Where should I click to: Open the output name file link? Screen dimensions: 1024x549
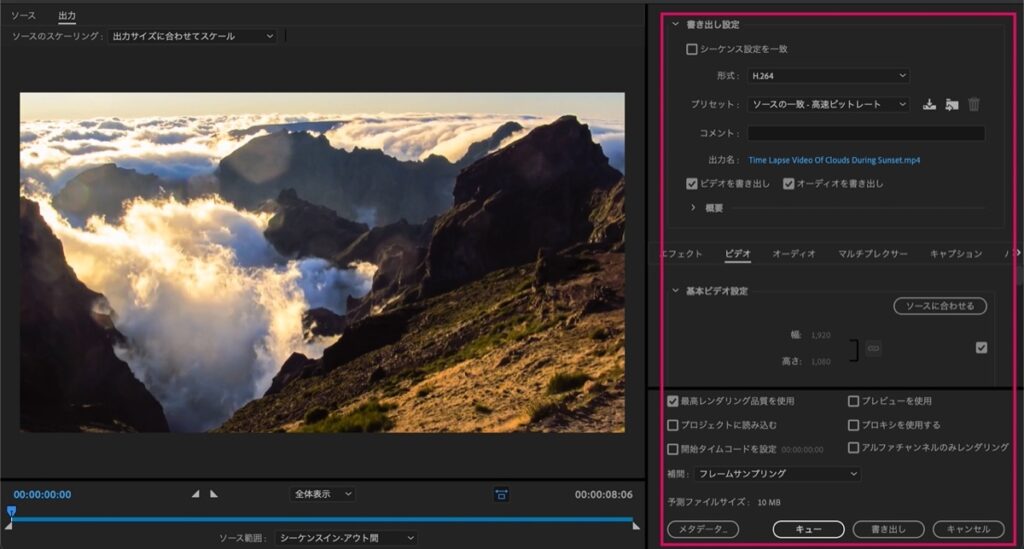pos(834,160)
